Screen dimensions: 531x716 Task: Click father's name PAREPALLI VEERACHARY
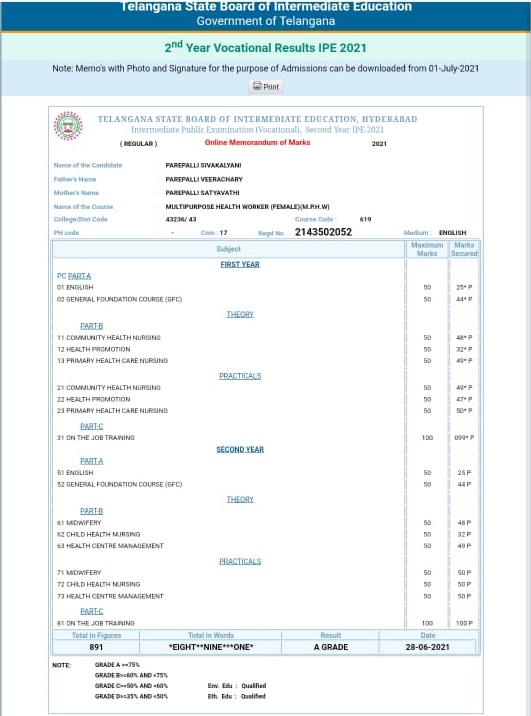tap(204, 179)
